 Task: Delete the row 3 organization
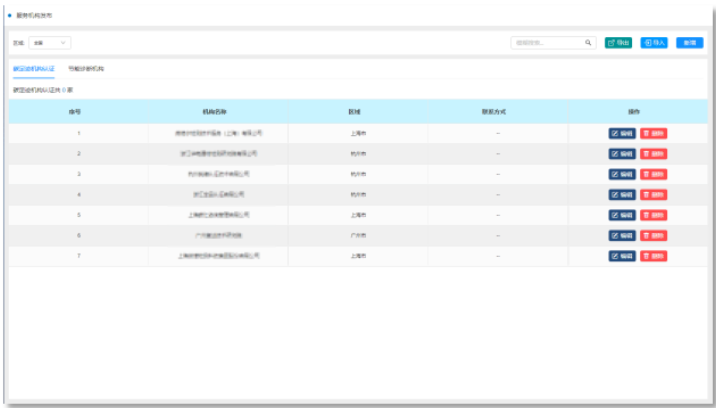653,174
